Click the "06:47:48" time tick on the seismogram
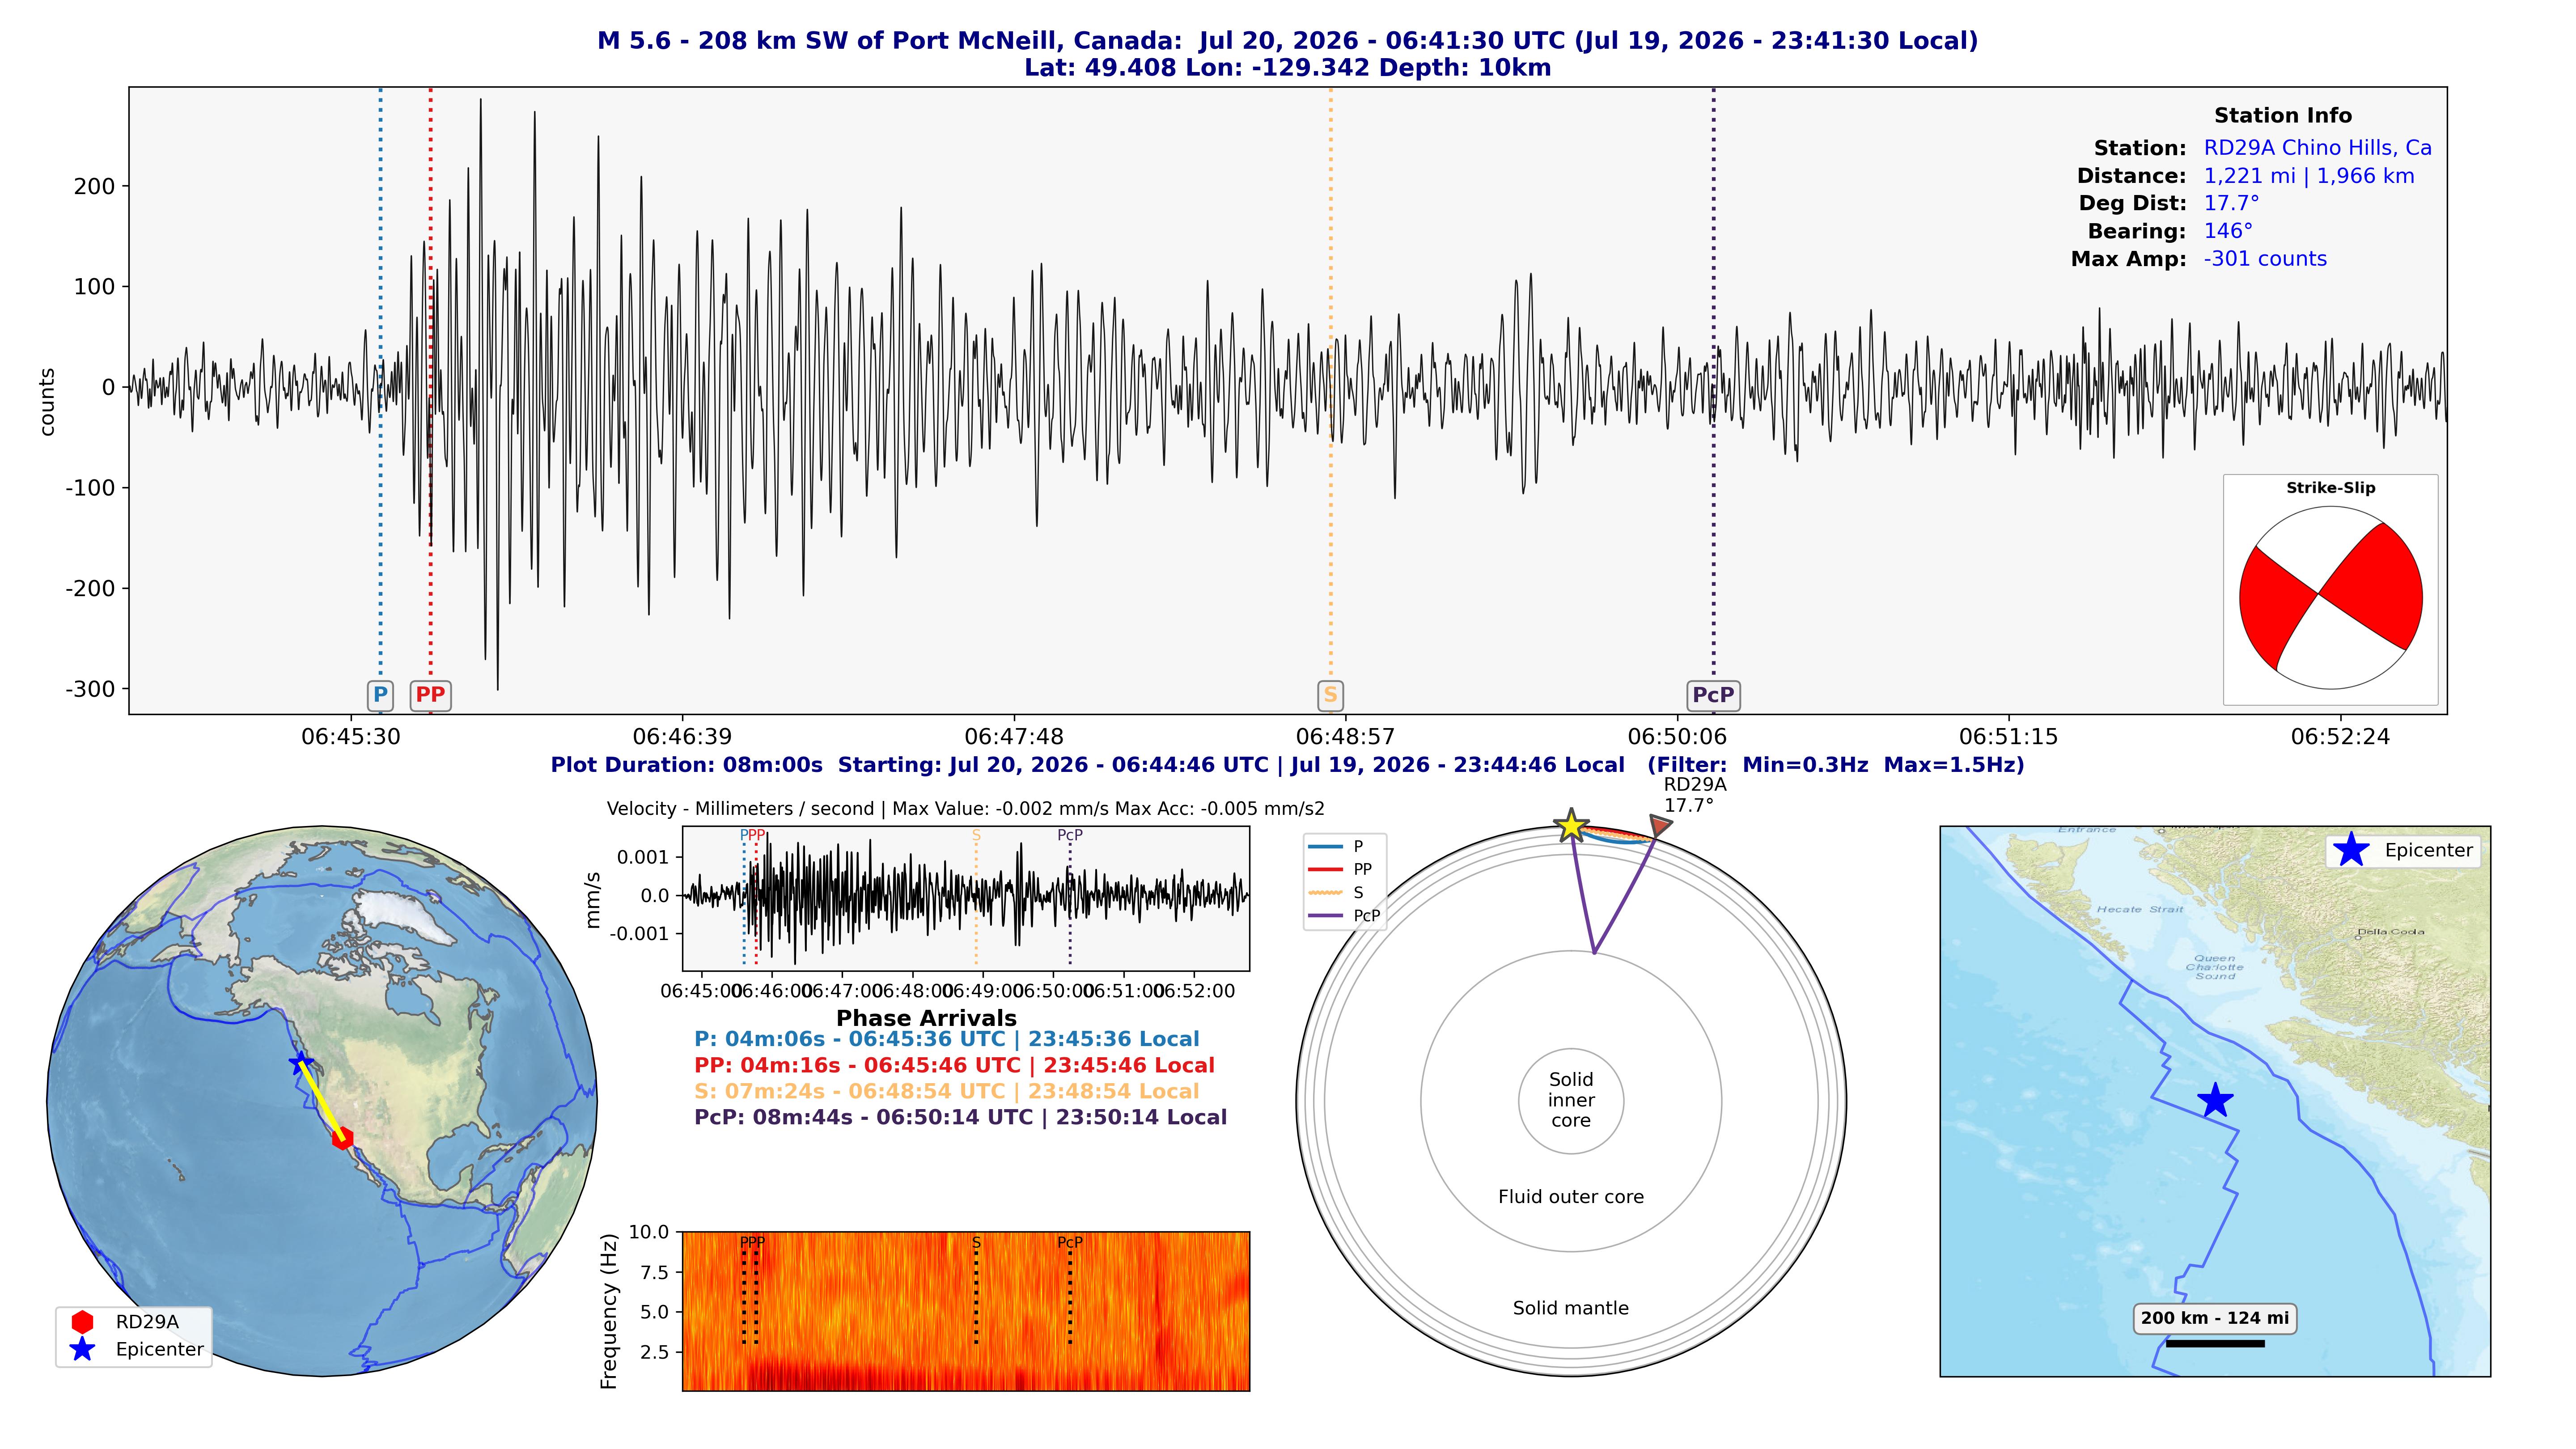 point(1014,737)
